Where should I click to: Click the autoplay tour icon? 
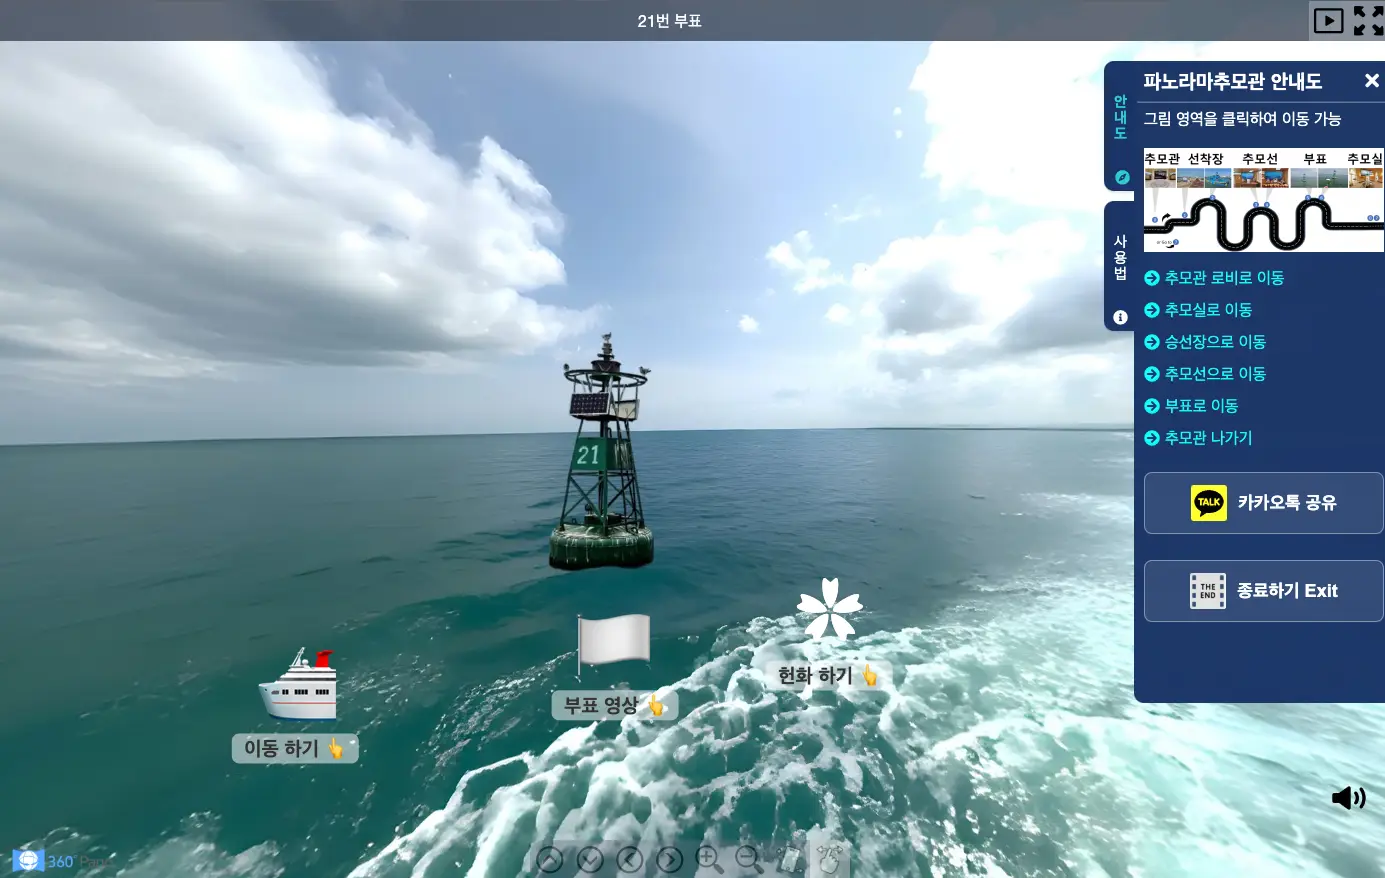pyautogui.click(x=1328, y=20)
